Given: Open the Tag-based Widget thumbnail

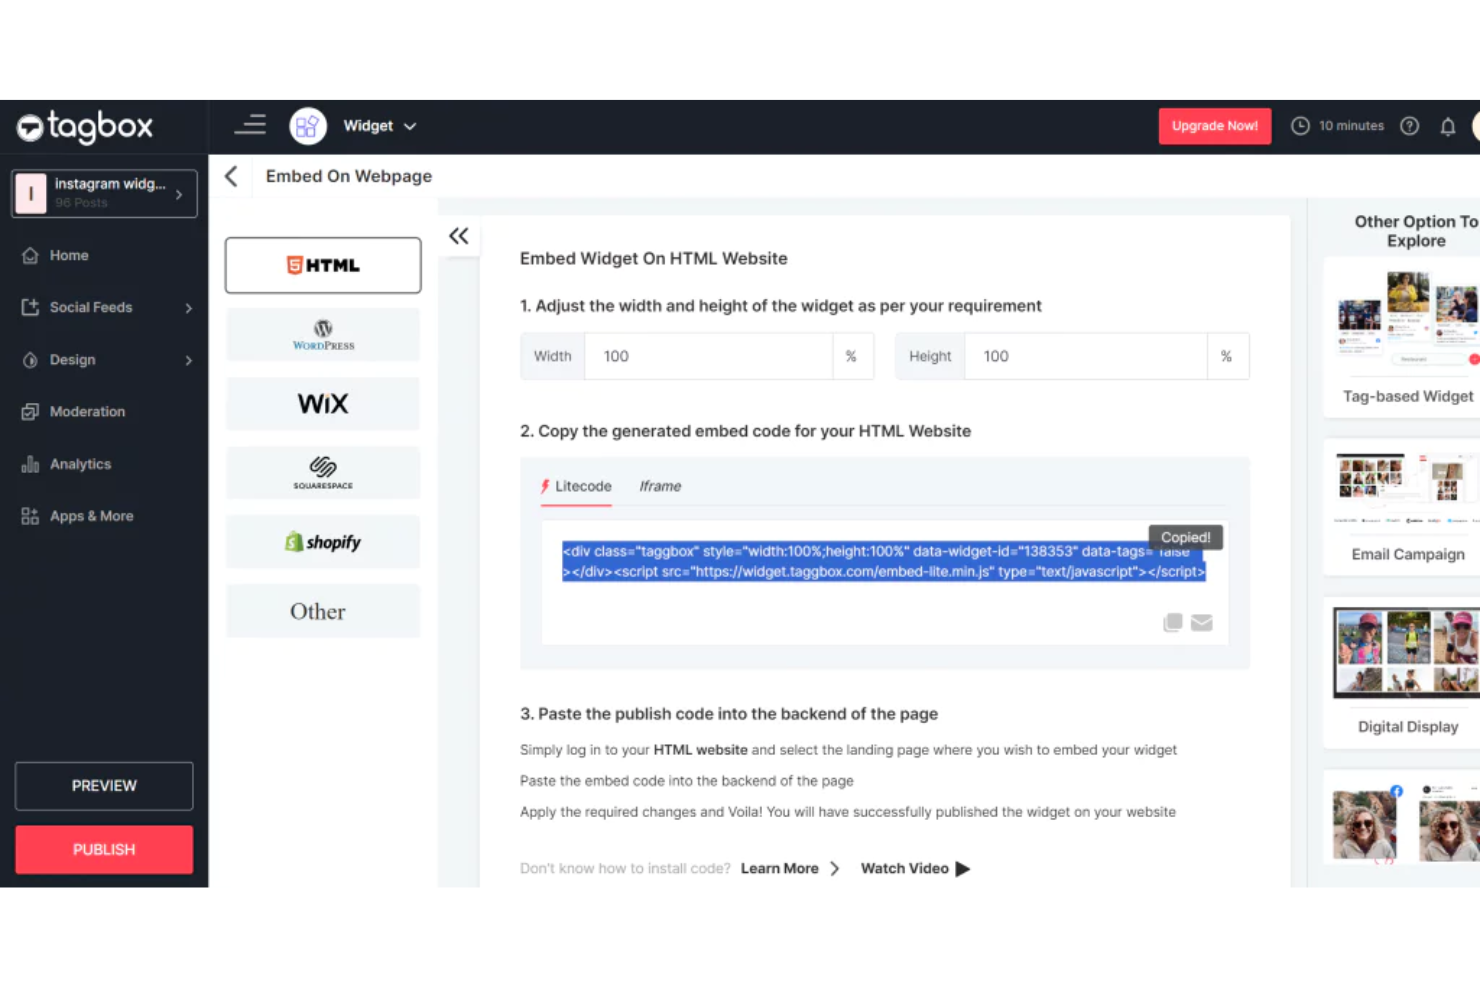Looking at the screenshot, I should 1408,318.
